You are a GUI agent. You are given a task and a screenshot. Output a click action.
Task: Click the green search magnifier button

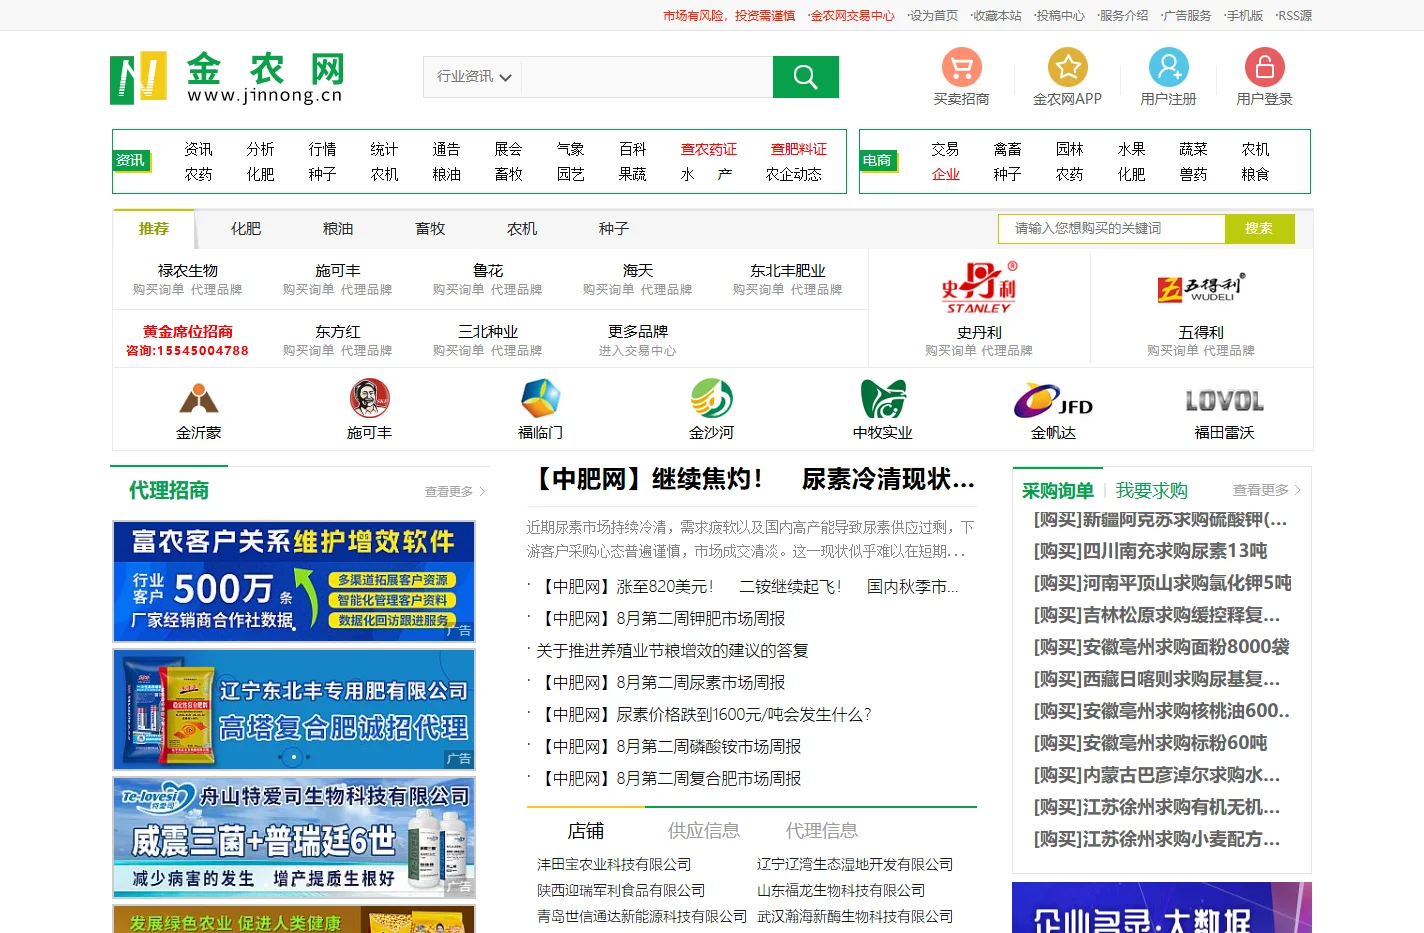pyautogui.click(x=805, y=77)
